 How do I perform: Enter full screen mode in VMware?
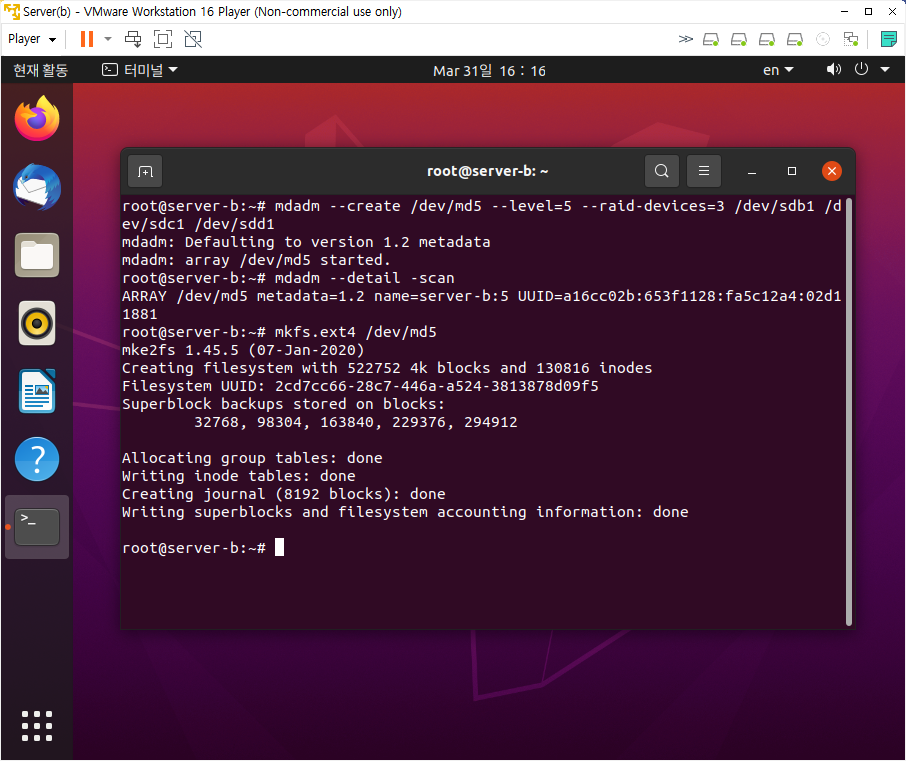(x=163, y=39)
